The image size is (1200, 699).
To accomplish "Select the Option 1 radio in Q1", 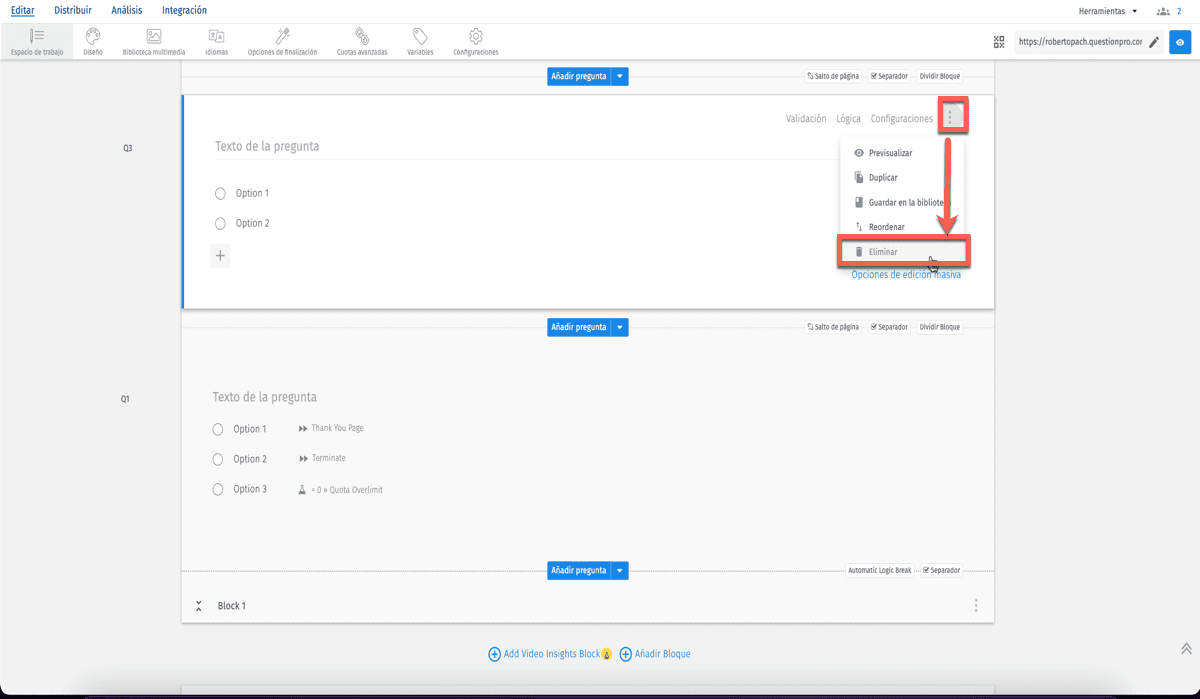I will coord(218,429).
